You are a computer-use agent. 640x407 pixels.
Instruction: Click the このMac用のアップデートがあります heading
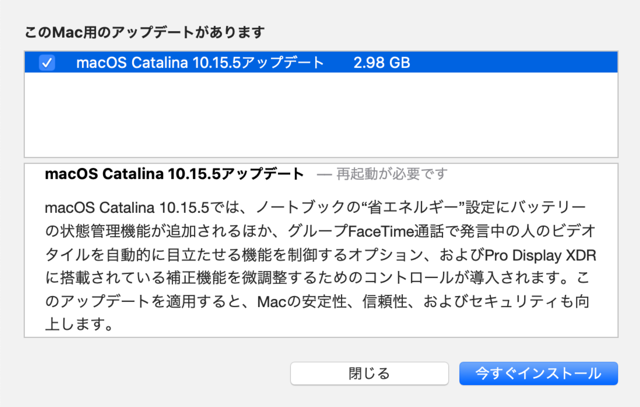pos(145,32)
